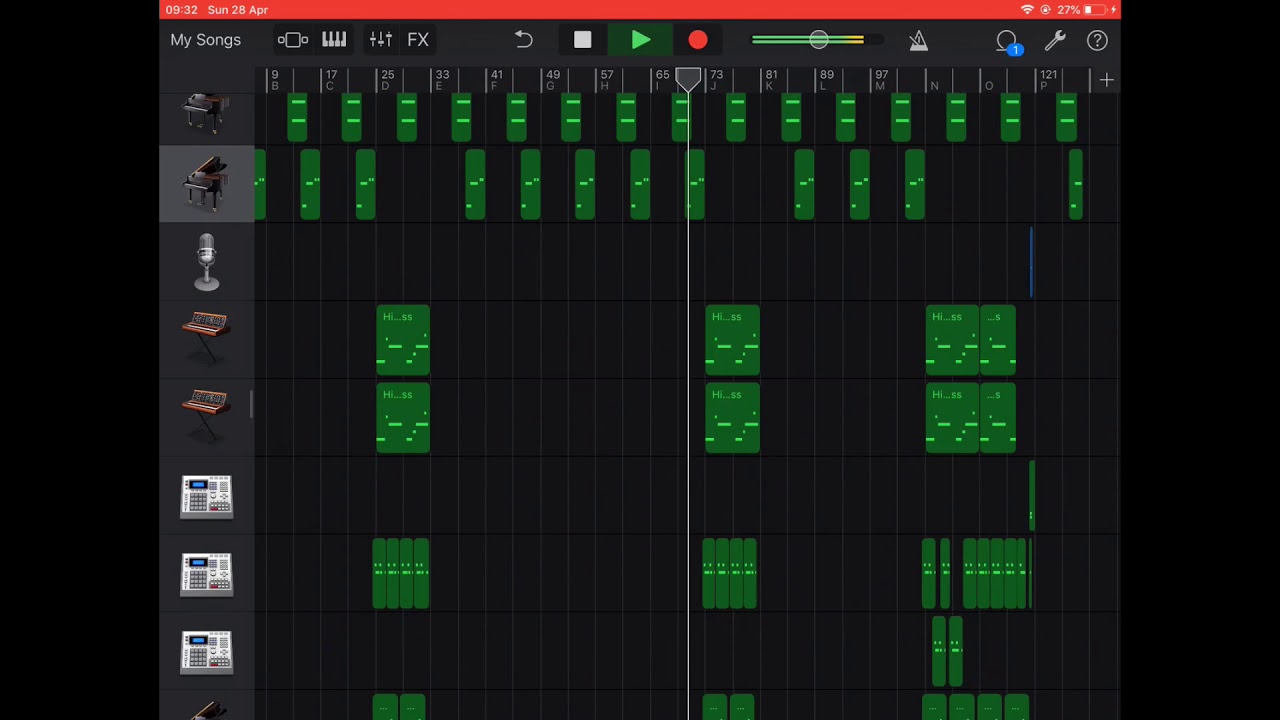
Task: Click the 09:32 clock in status bar
Action: pos(181,10)
